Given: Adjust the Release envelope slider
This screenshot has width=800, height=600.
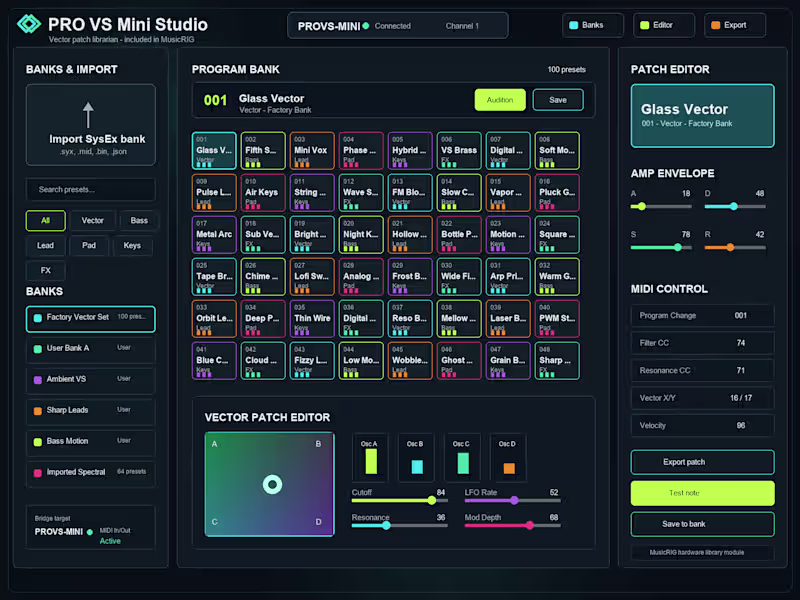Looking at the screenshot, I should pyautogui.click(x=735, y=247).
